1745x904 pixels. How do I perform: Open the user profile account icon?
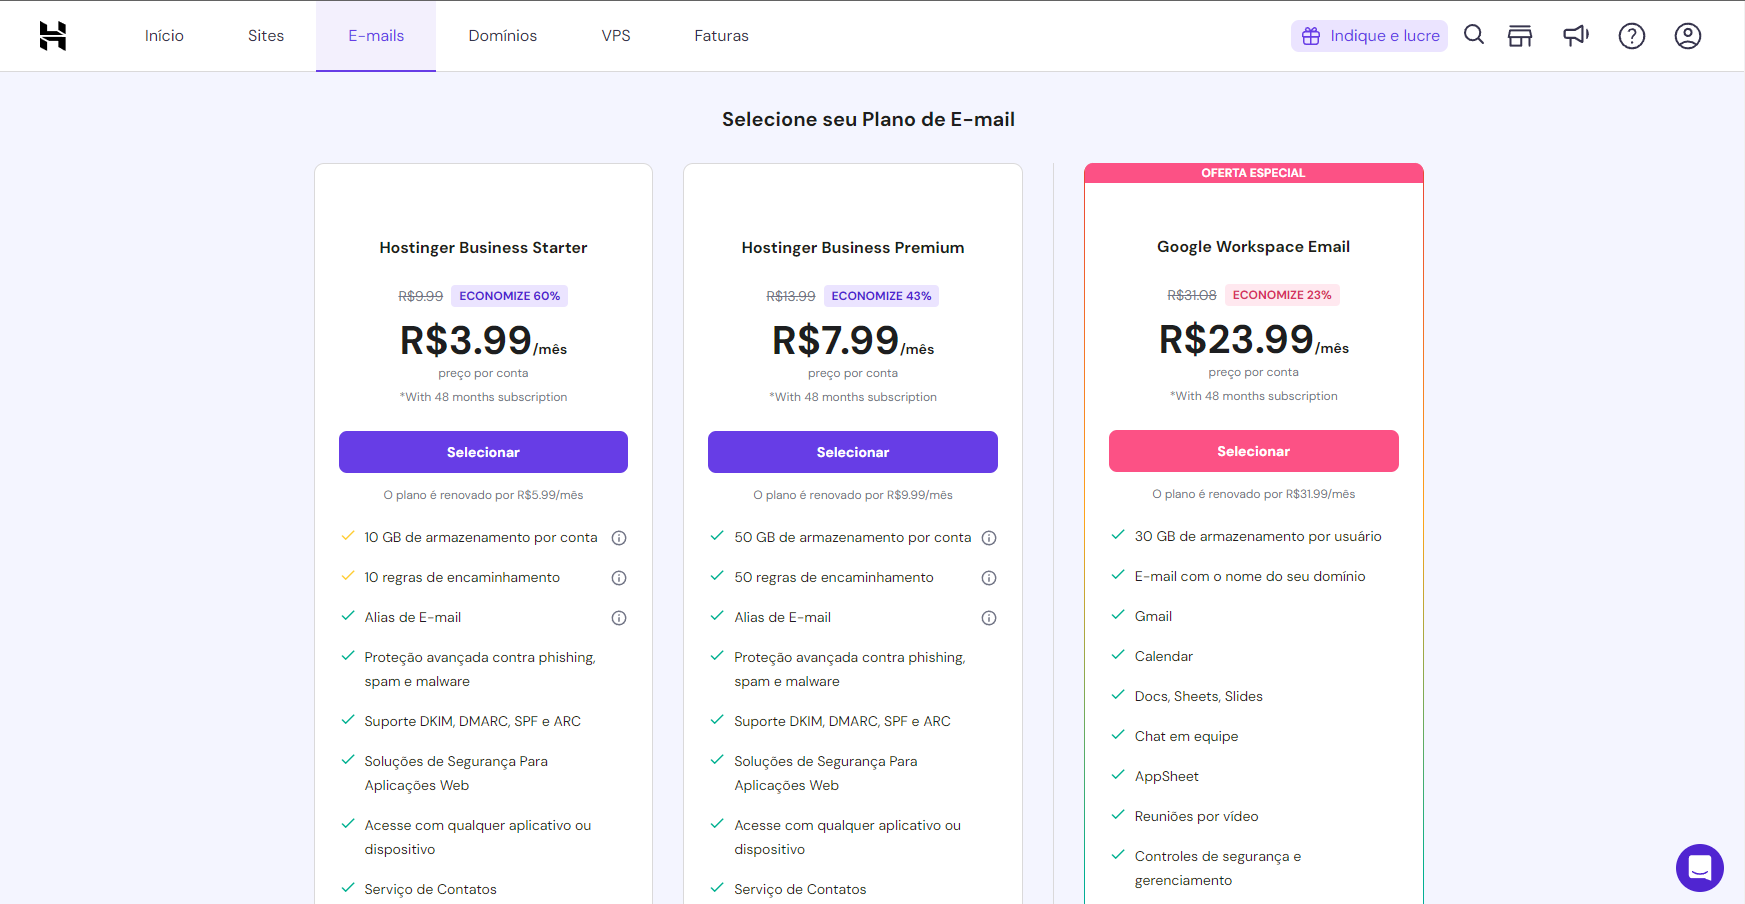1688,36
